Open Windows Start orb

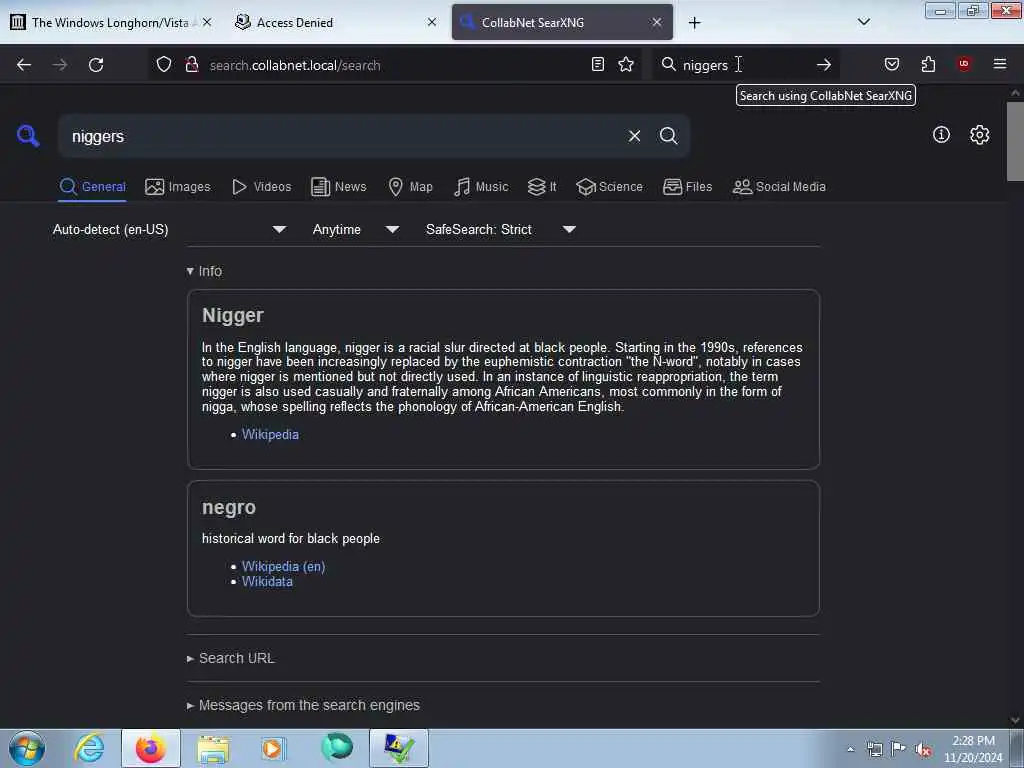click(x=27, y=748)
